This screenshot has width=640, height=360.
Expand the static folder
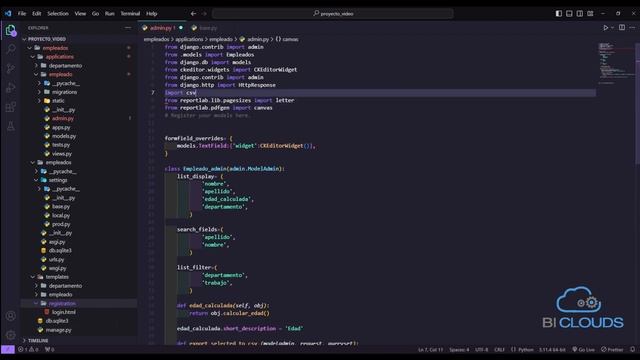pos(58,101)
